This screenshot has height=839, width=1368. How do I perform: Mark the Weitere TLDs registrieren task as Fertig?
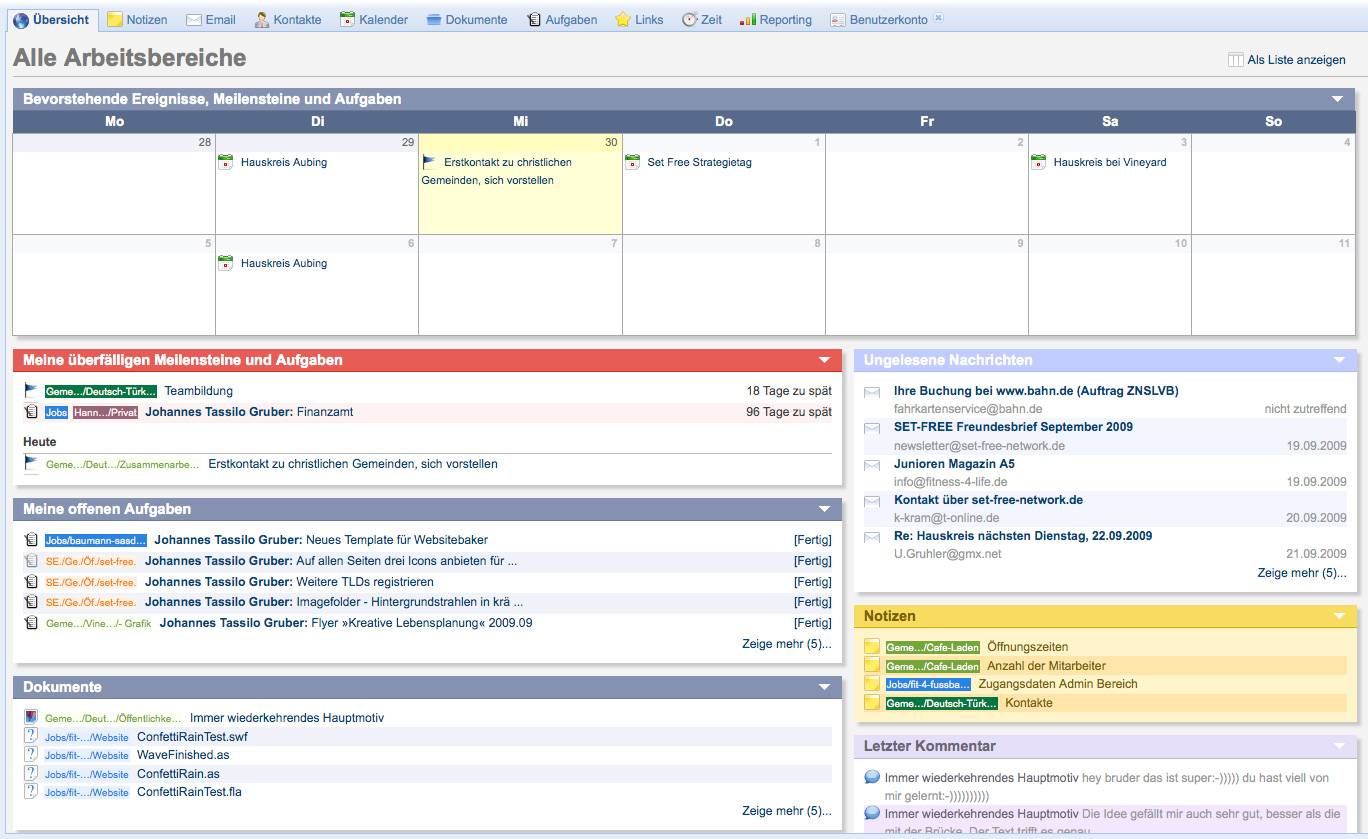[812, 582]
